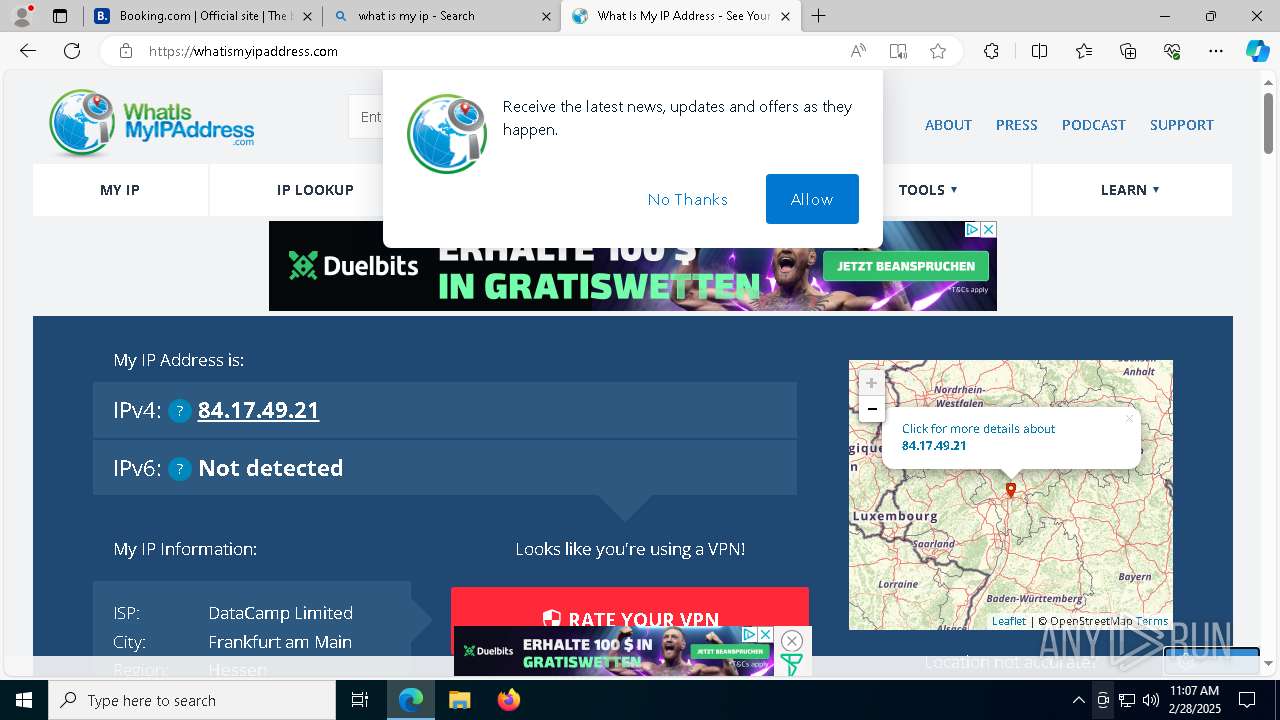This screenshot has height=720, width=1280.
Task: Open Browser essentials heart icon
Action: click(x=1172, y=51)
